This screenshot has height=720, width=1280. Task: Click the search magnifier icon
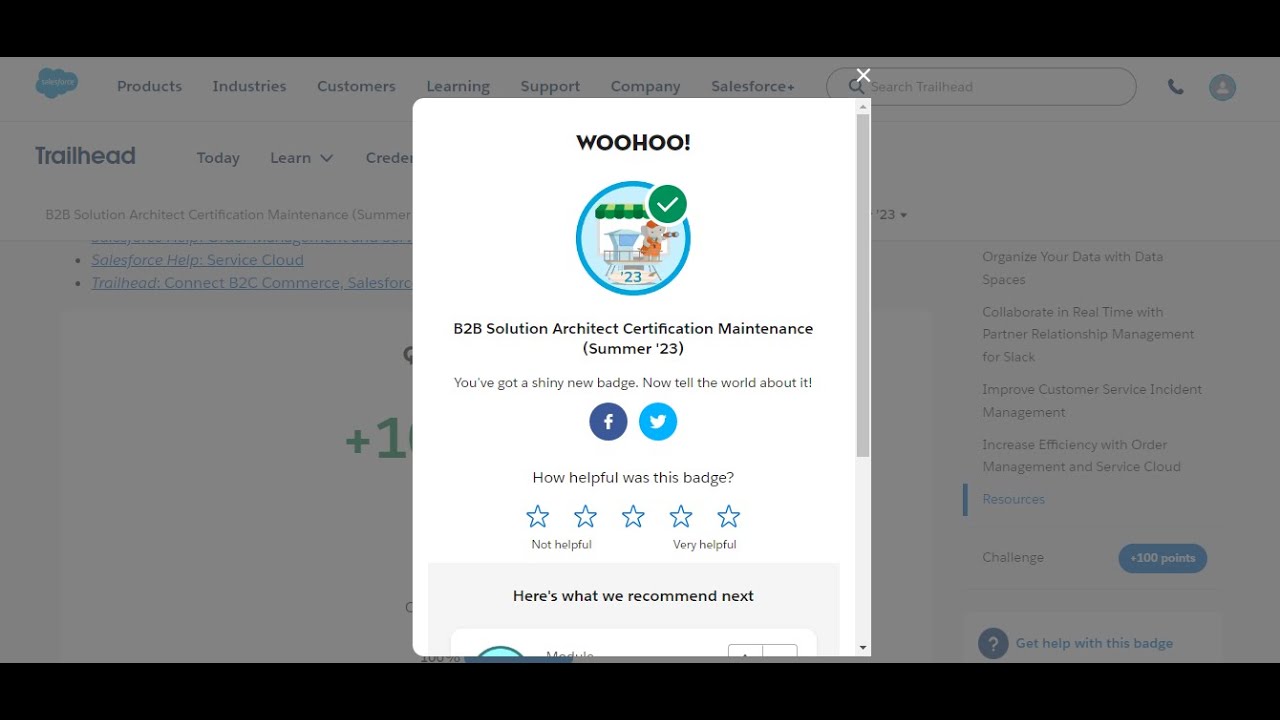(x=856, y=86)
